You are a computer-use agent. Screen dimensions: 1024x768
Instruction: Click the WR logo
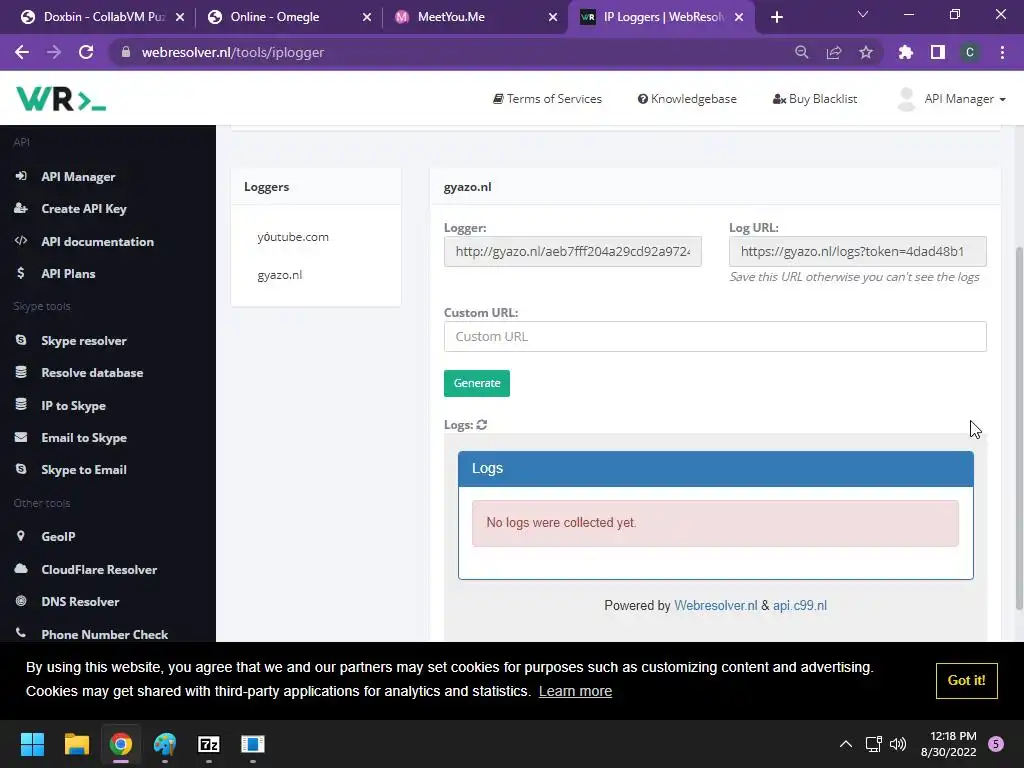pyautogui.click(x=61, y=99)
